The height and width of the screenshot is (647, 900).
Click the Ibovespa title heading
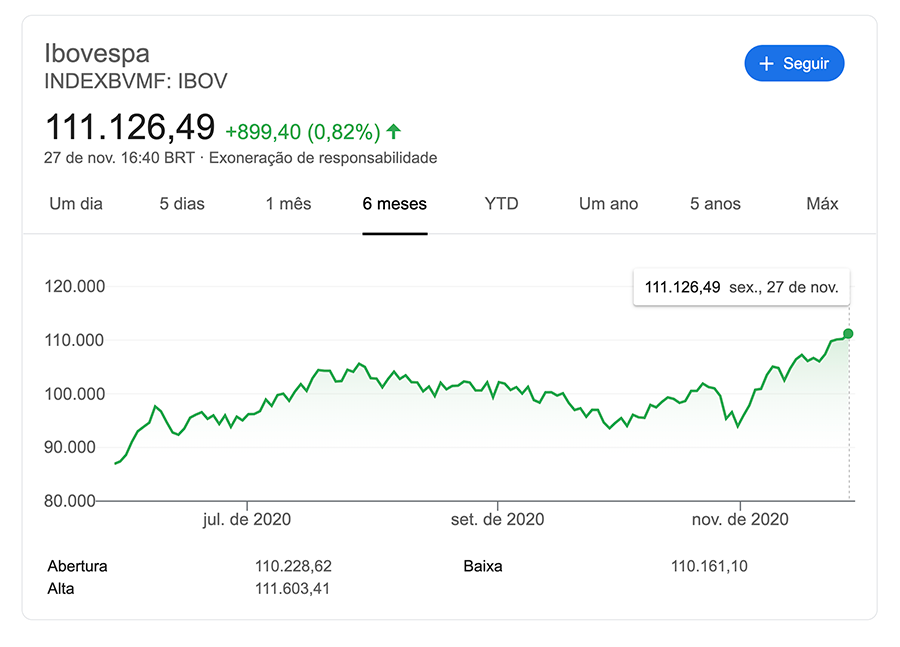[x=97, y=53]
